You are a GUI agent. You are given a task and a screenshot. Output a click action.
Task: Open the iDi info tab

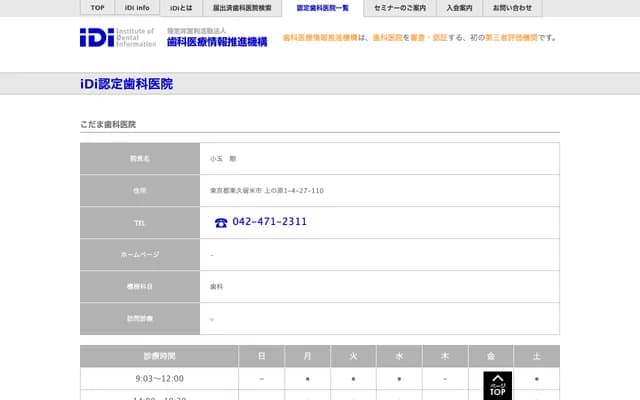(x=137, y=8)
